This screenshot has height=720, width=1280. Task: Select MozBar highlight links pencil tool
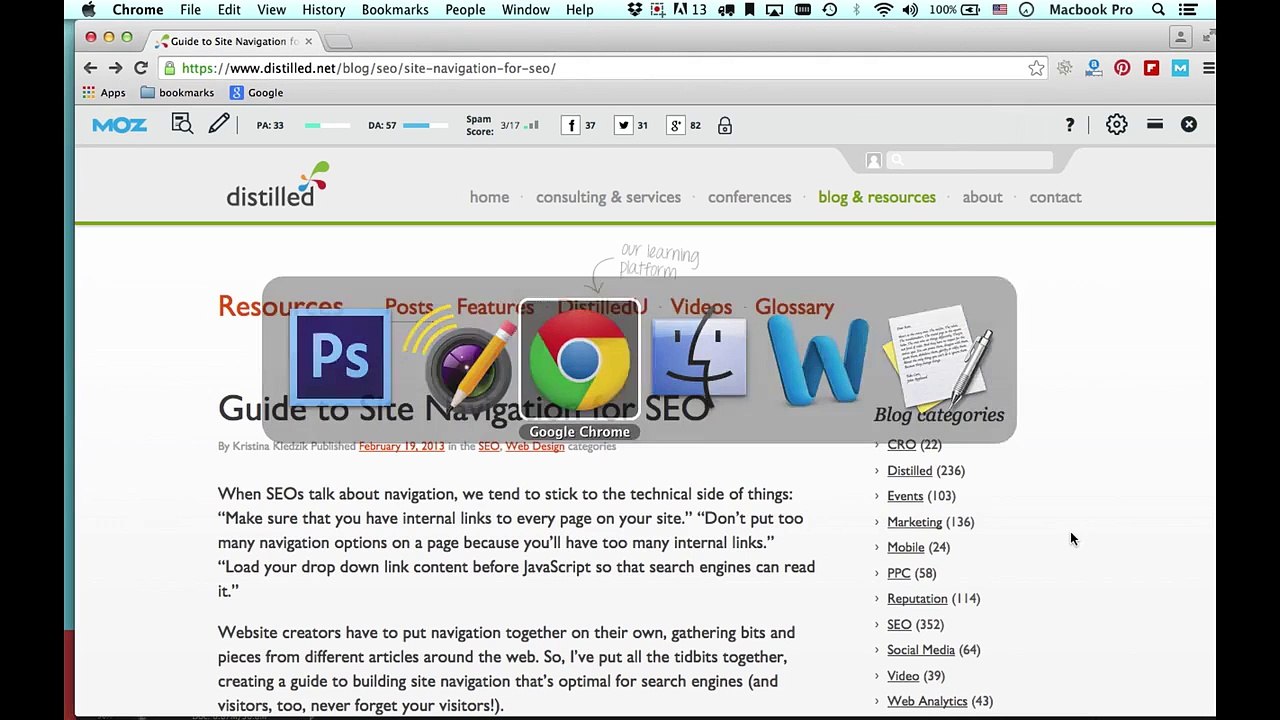(219, 125)
